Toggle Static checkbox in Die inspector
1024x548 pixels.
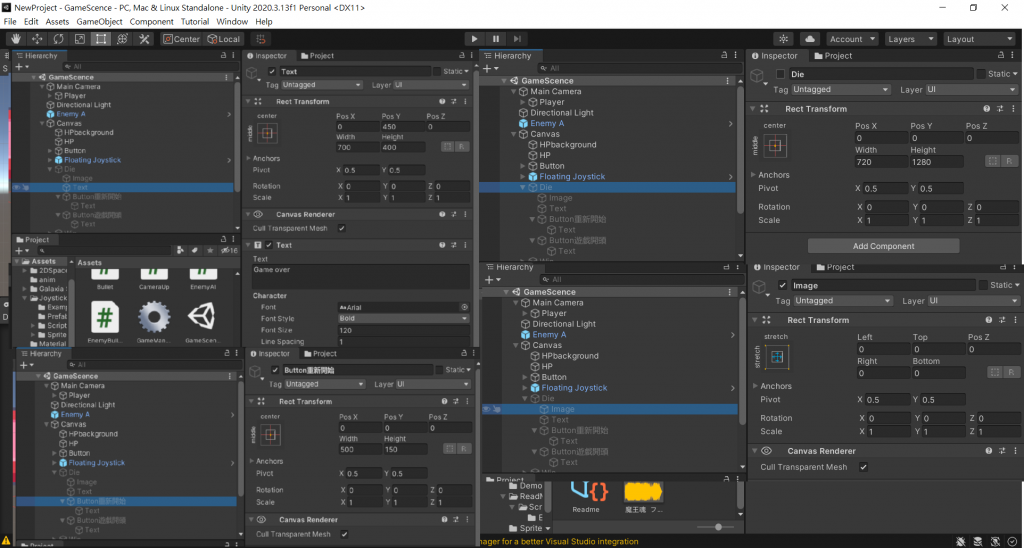pos(981,74)
